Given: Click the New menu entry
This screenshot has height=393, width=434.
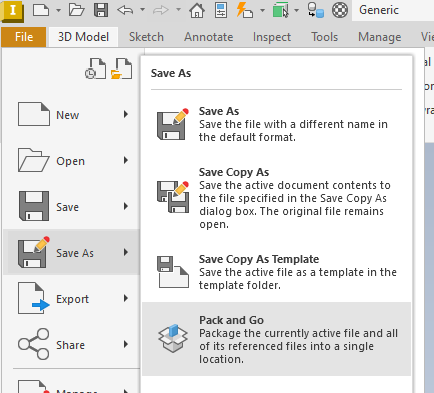Looking at the screenshot, I should (71, 115).
